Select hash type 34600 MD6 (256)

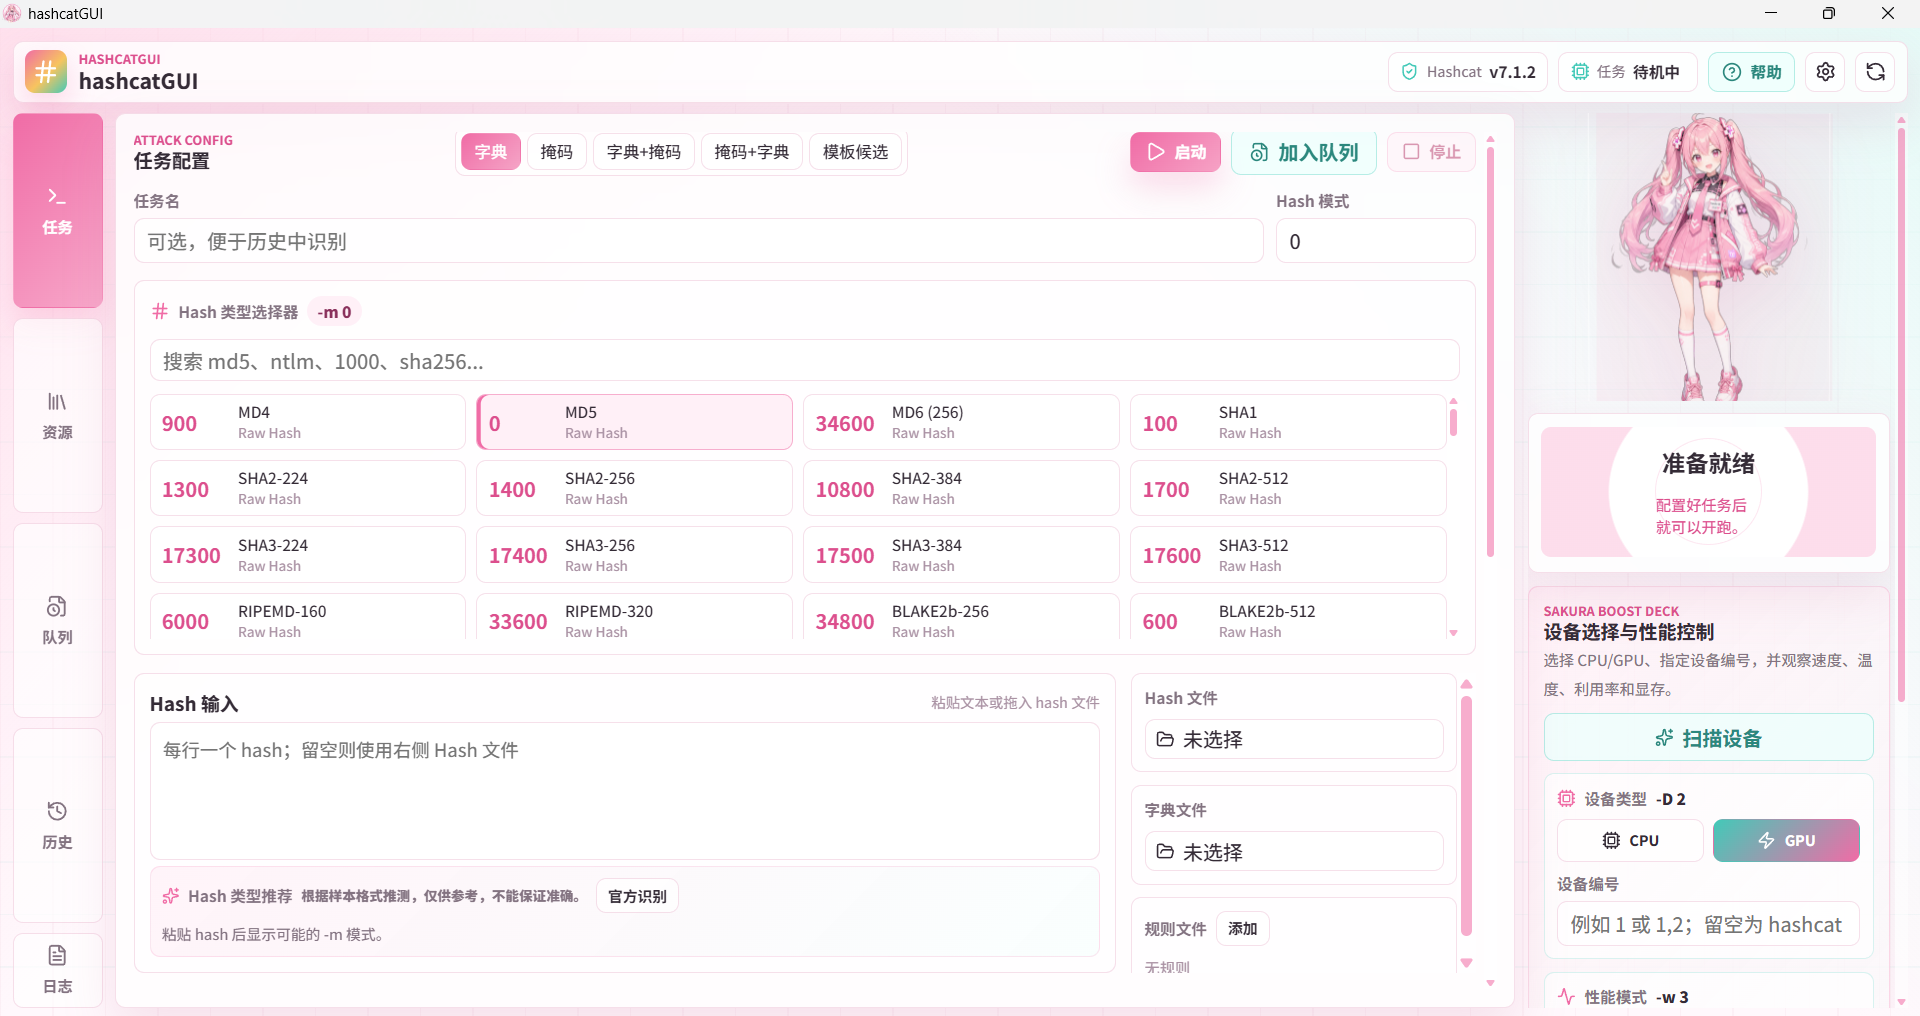click(x=961, y=422)
